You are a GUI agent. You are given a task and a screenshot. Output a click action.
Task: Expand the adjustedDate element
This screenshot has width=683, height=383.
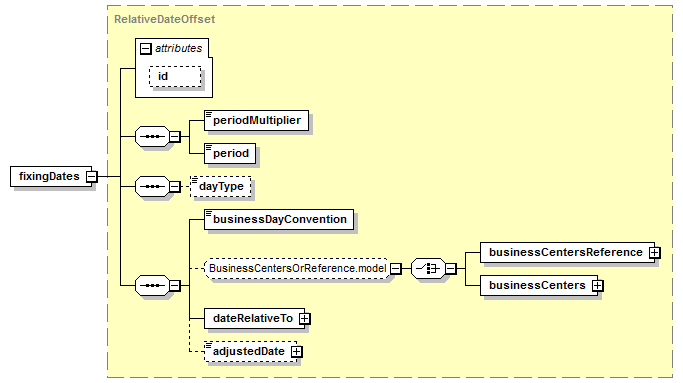click(x=297, y=352)
